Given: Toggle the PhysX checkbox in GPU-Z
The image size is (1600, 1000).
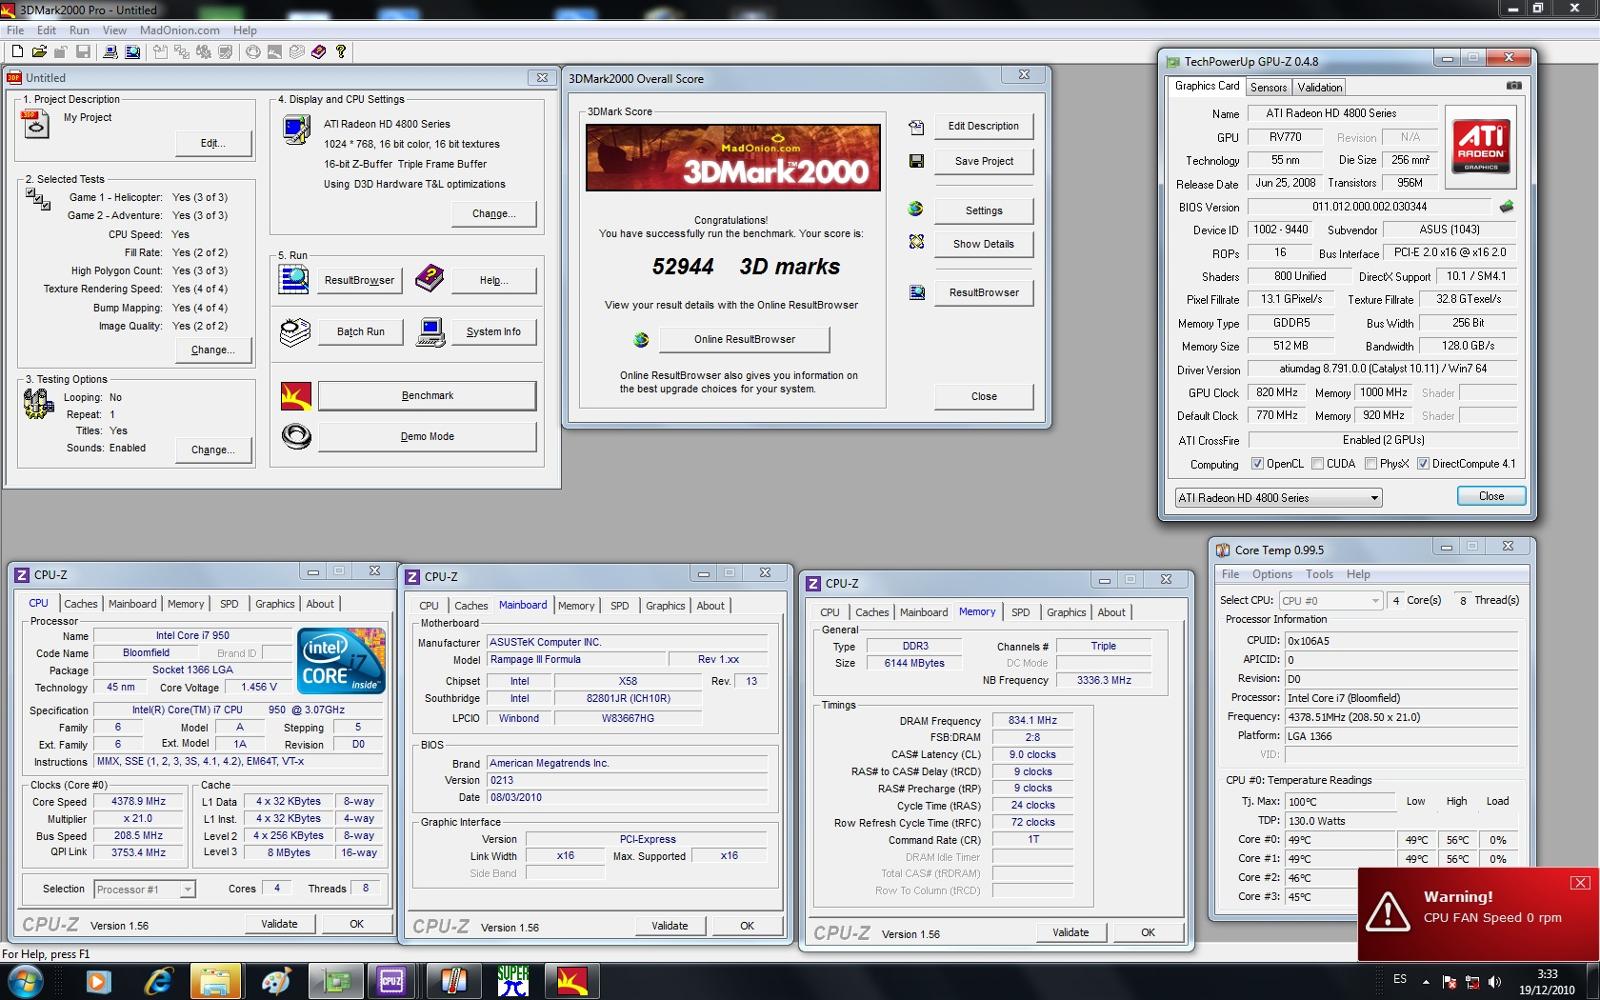Looking at the screenshot, I should (1371, 464).
